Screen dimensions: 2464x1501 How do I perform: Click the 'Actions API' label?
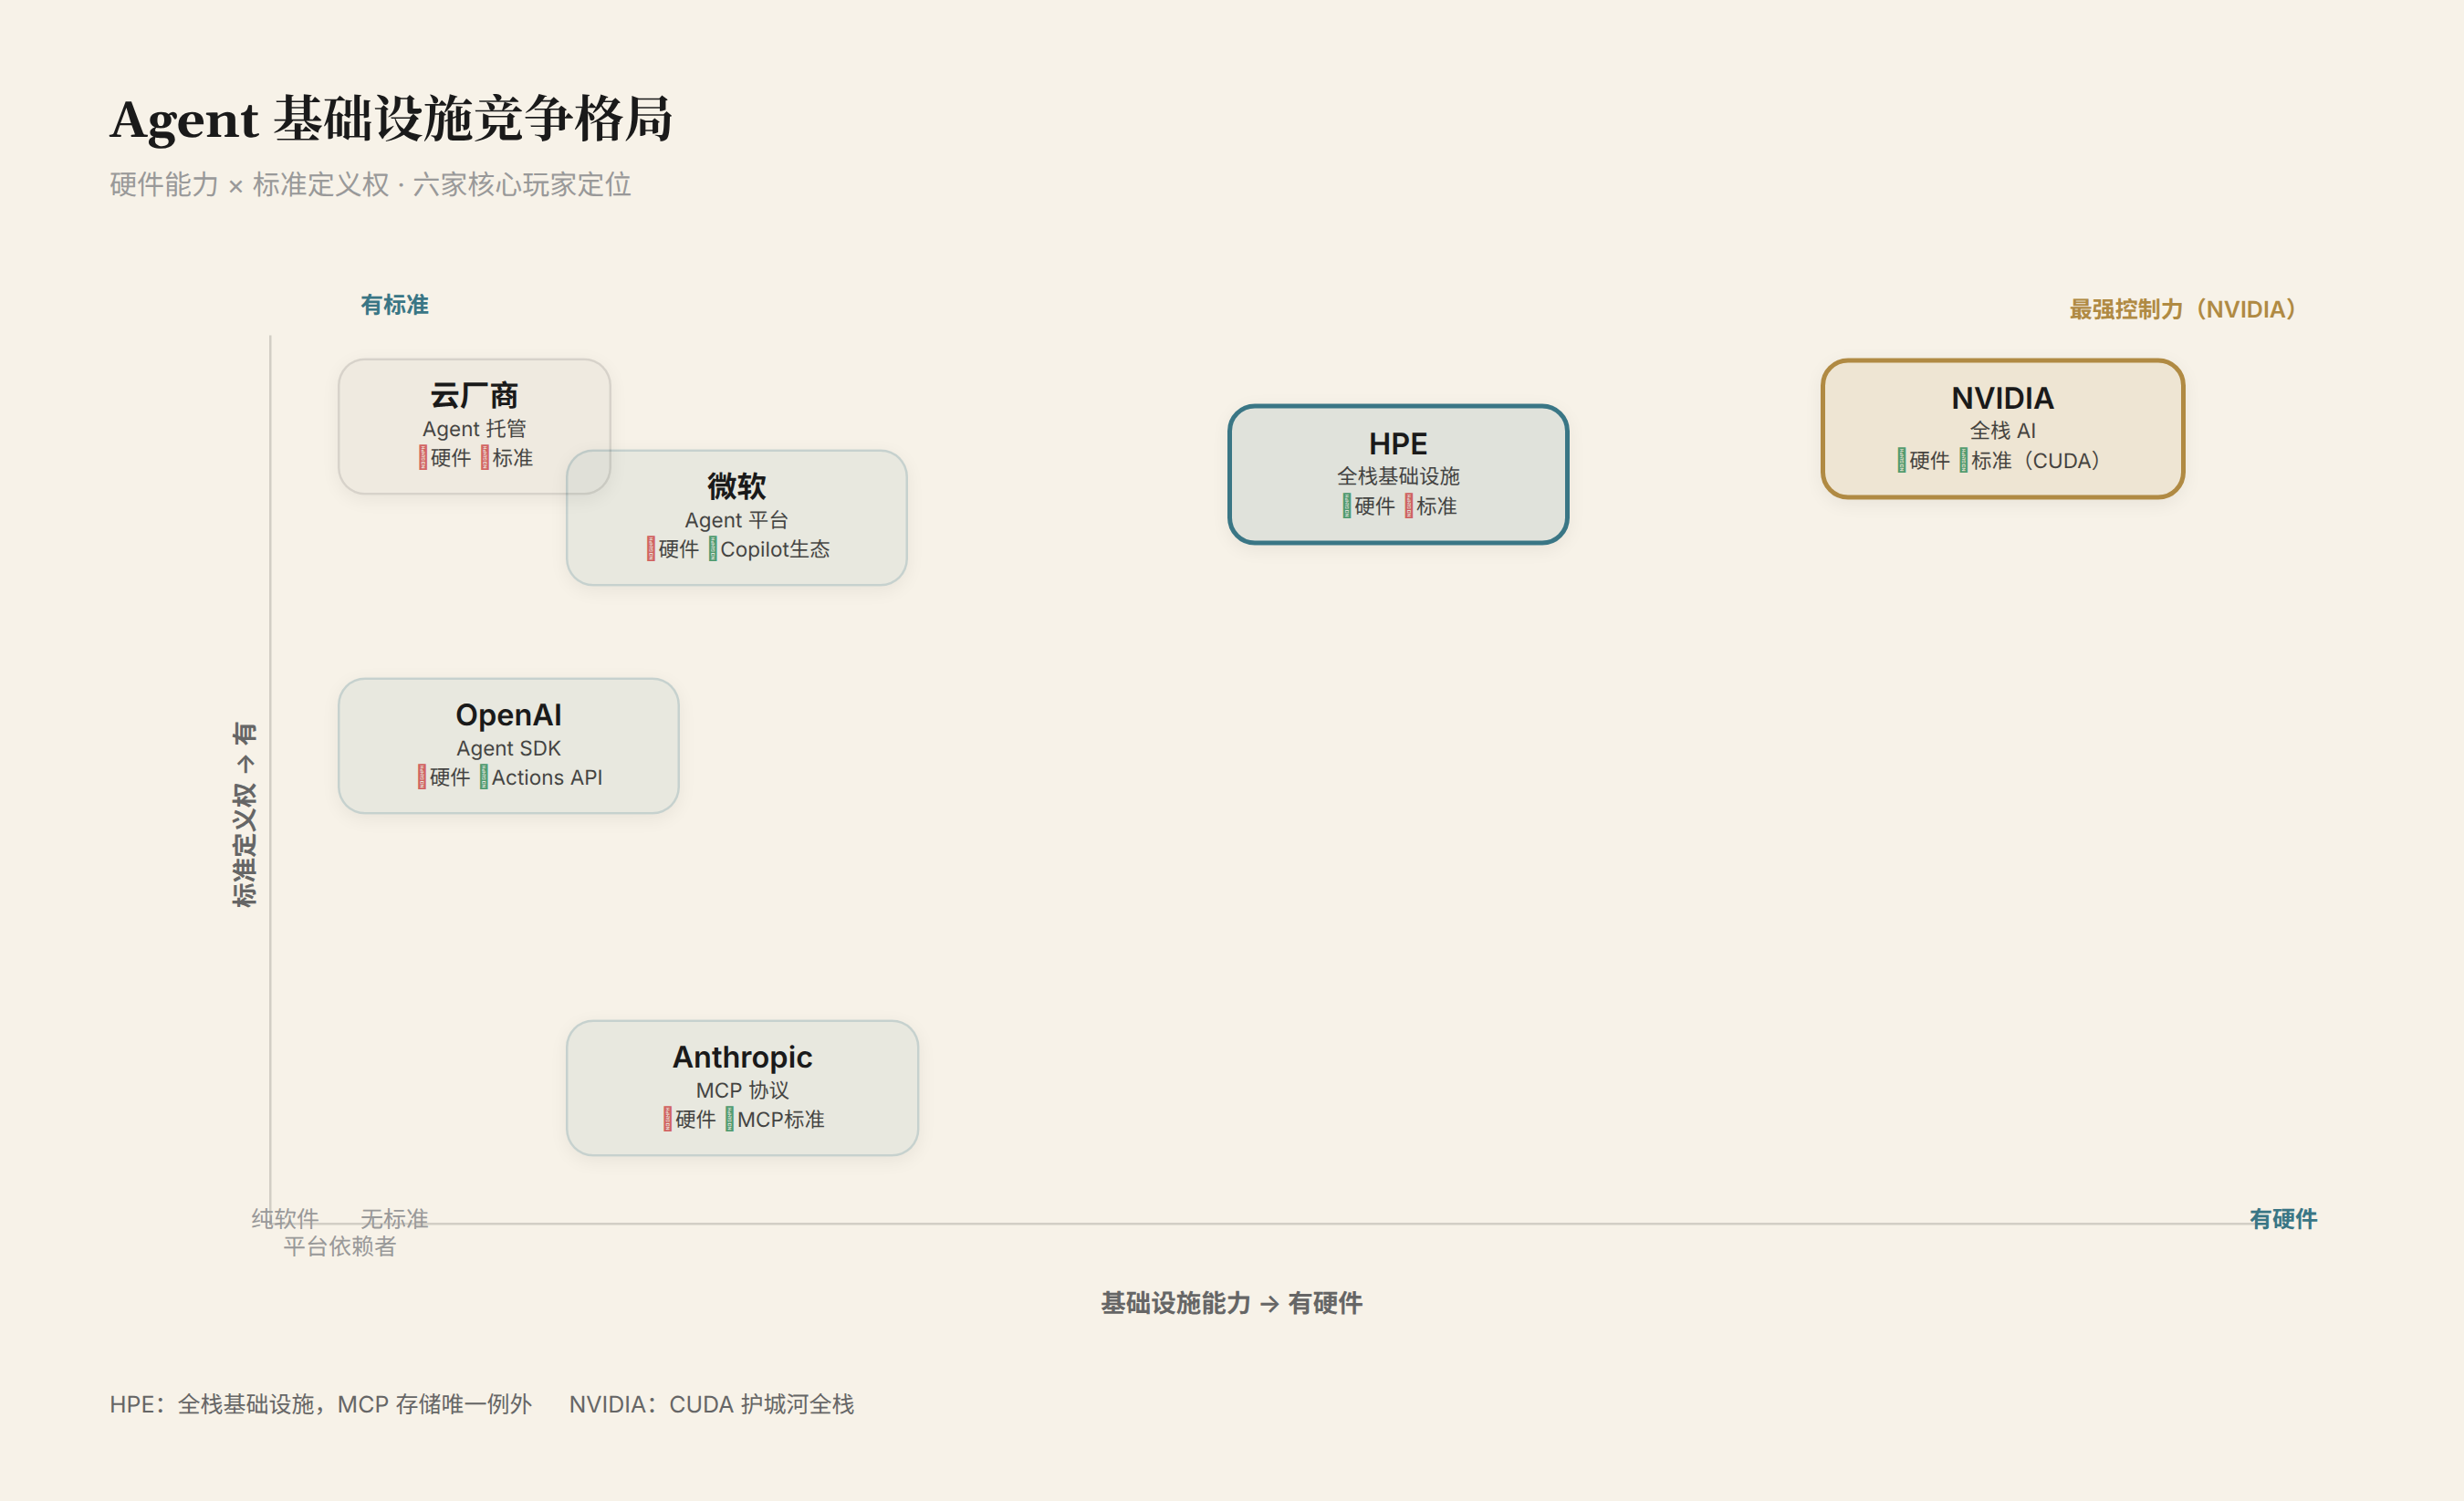(547, 777)
